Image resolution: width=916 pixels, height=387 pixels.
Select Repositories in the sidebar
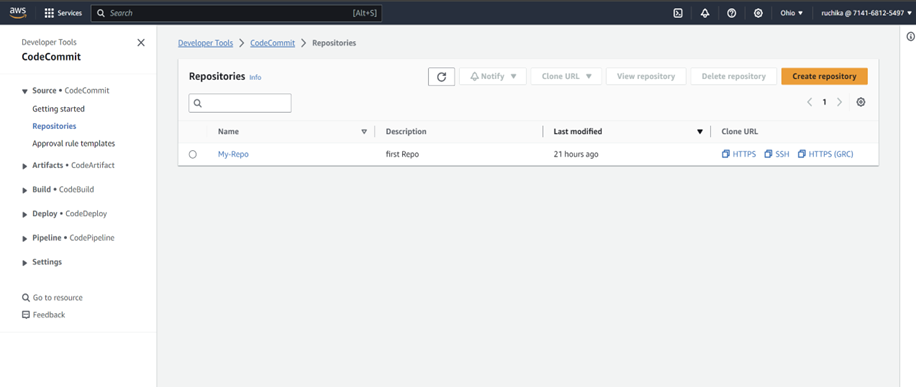coord(54,126)
